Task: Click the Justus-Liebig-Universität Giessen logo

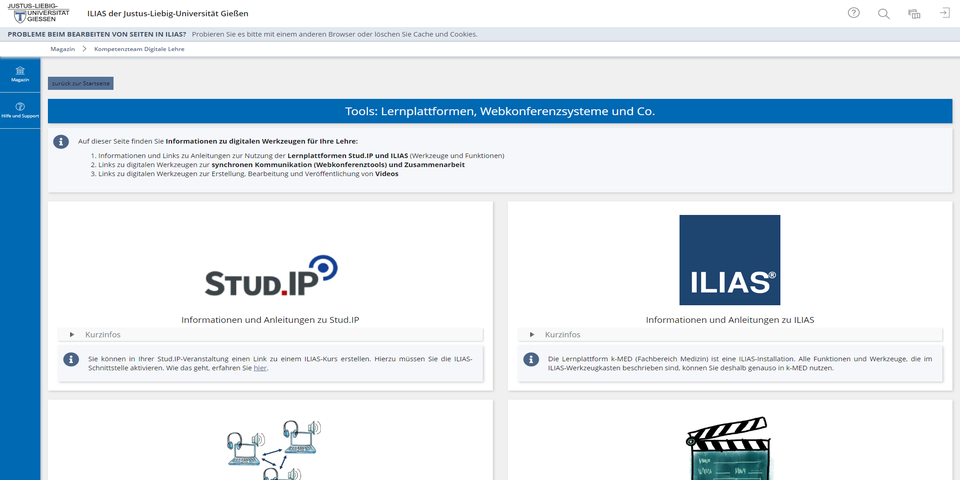Action: tap(38, 13)
